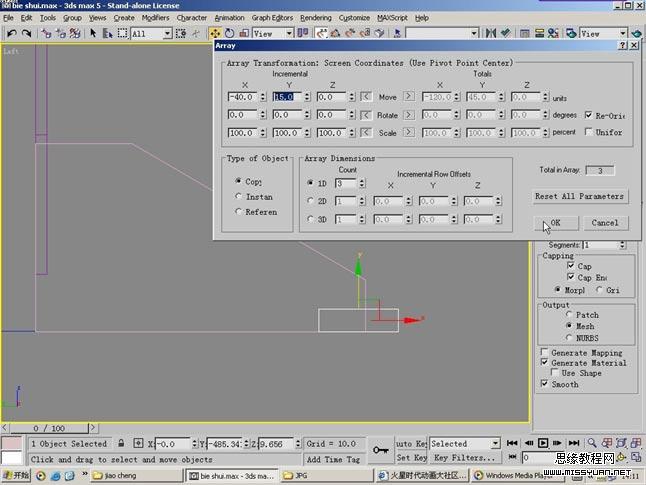Click the pink object color swatch

tap(12, 443)
